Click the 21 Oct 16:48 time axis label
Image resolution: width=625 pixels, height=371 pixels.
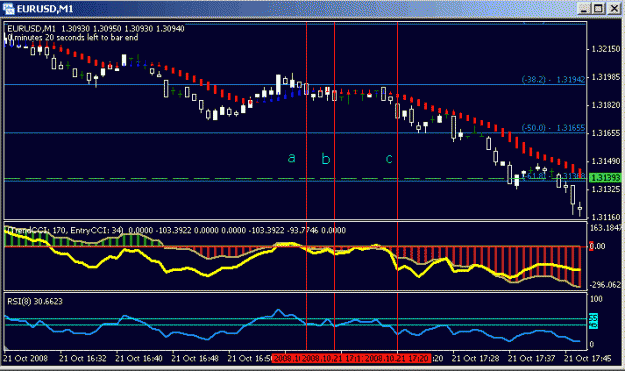pyautogui.click(x=195, y=358)
